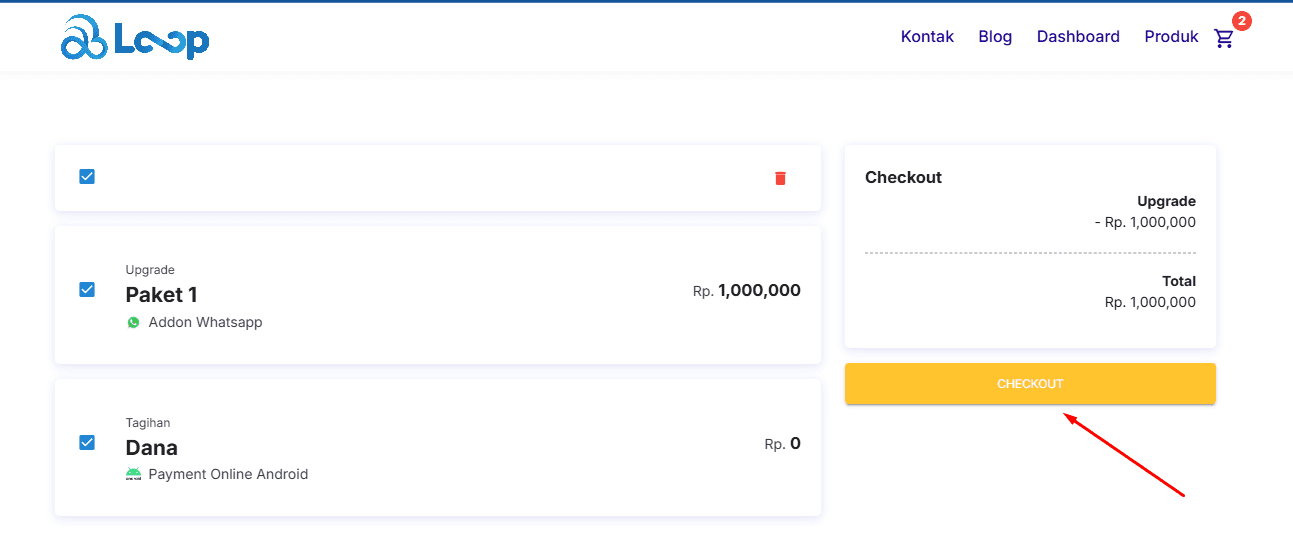Click the Loop logo in header
Viewport: 1293px width, 534px height.
tap(135, 38)
